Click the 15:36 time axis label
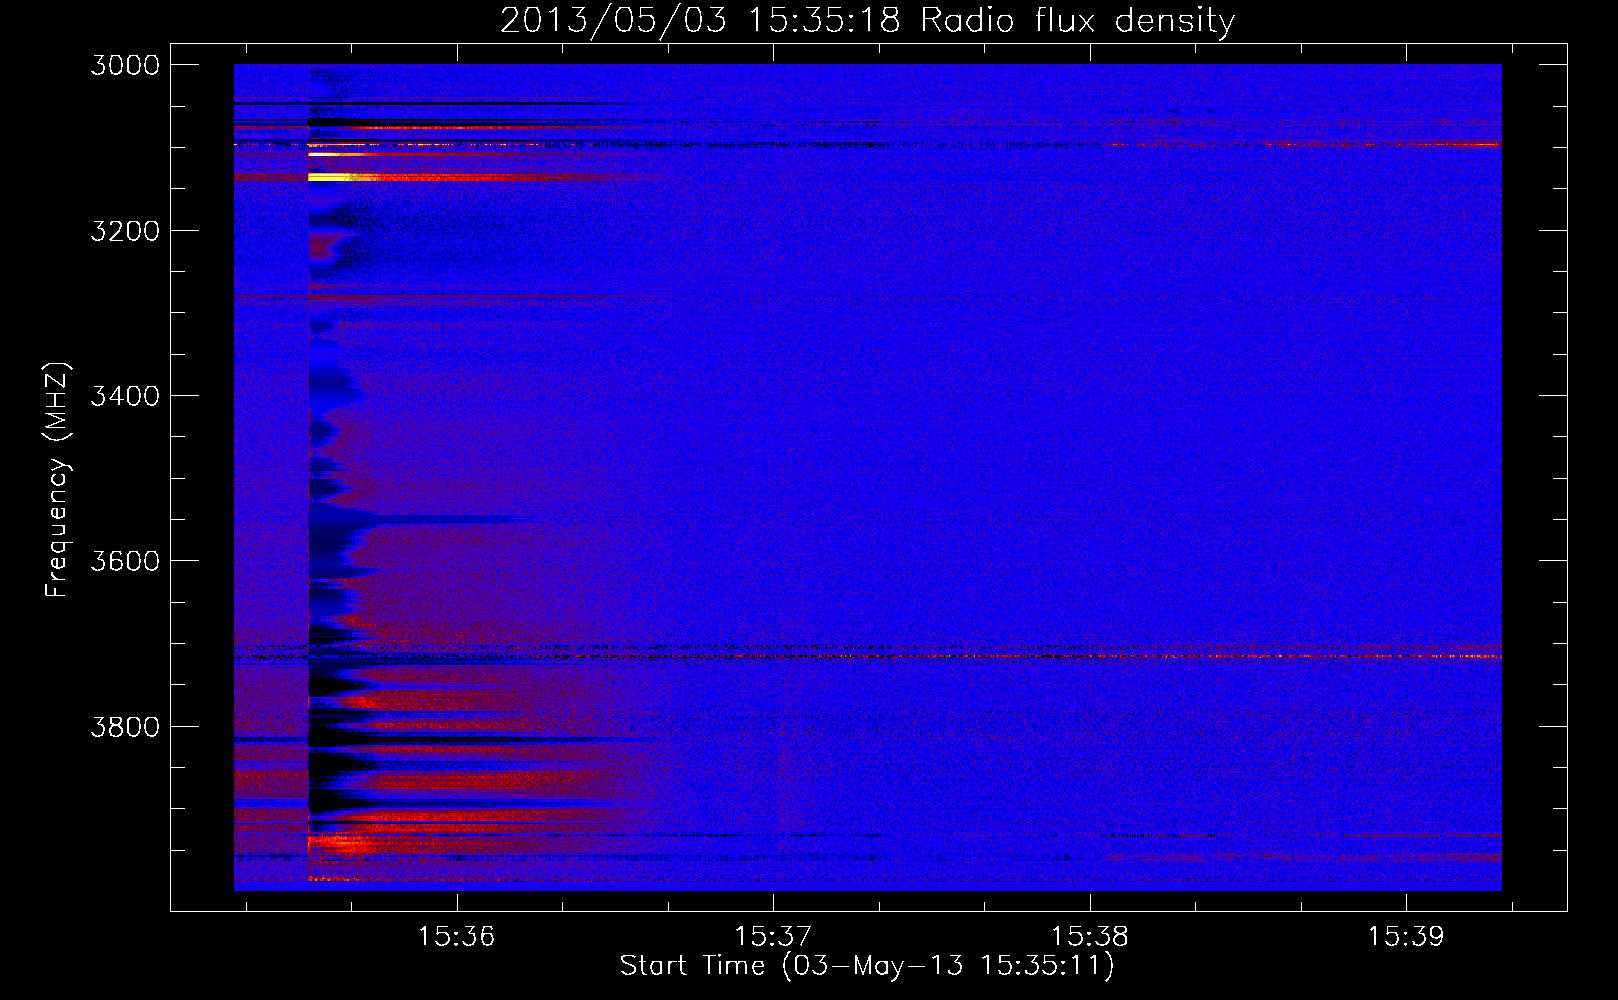Screen dimensions: 1618x1000 pyautogui.click(x=456, y=936)
